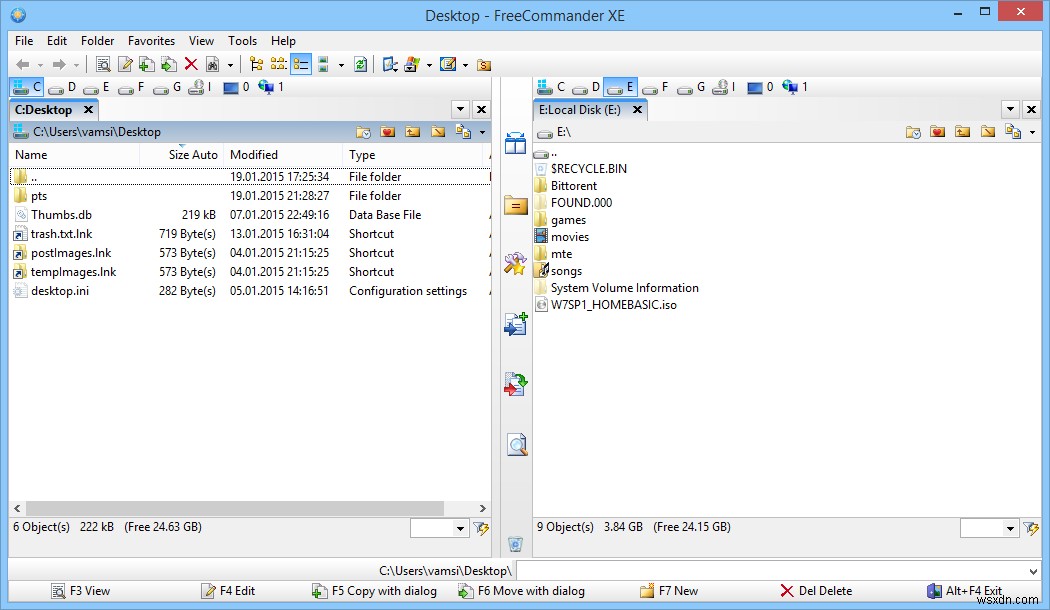Open the File menu
The height and width of the screenshot is (610, 1050).
click(24, 41)
